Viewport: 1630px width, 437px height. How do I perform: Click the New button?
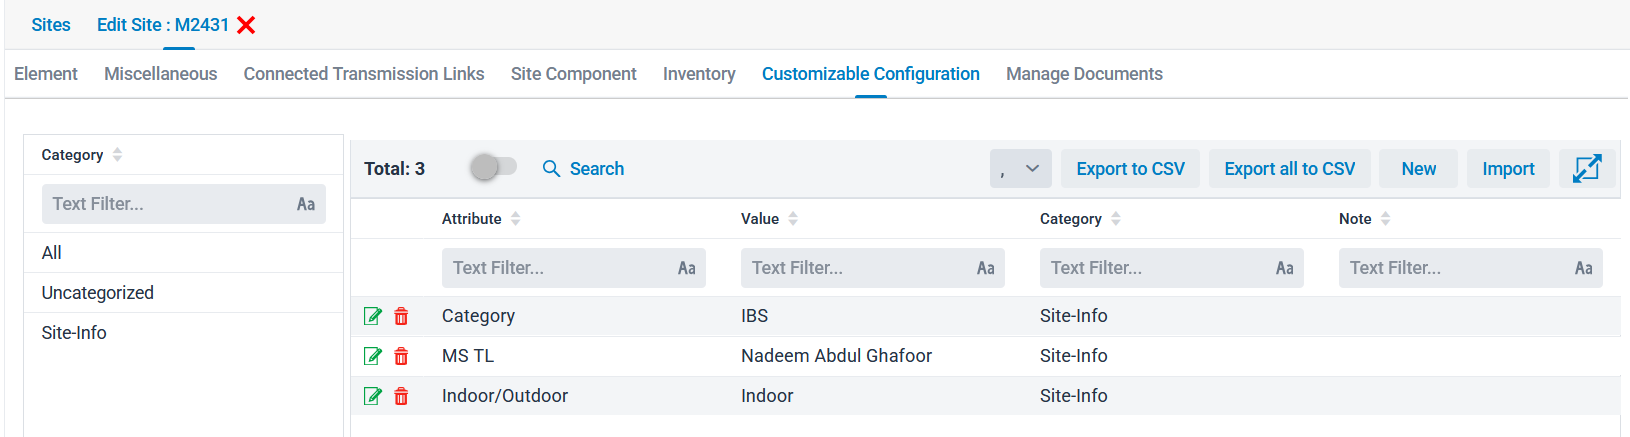[1418, 169]
